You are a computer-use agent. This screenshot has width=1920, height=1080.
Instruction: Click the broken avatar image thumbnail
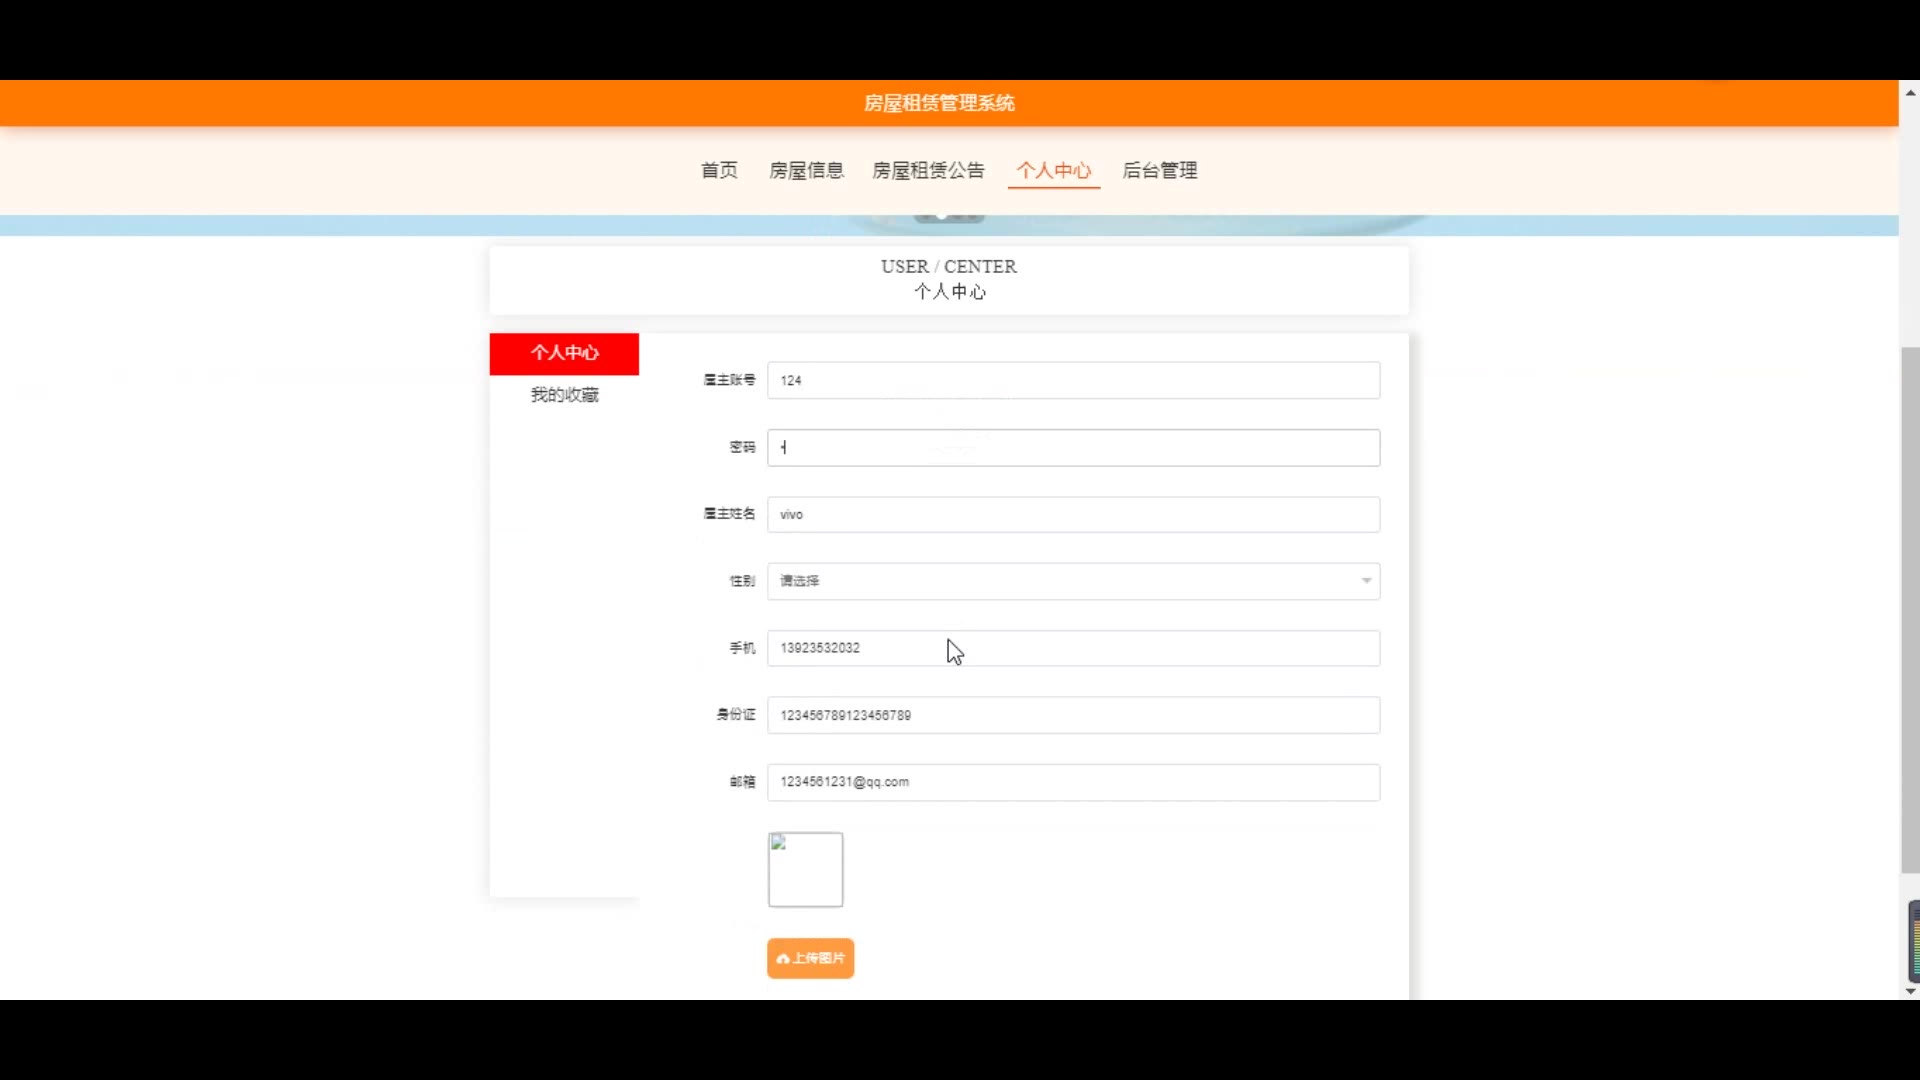coord(805,869)
